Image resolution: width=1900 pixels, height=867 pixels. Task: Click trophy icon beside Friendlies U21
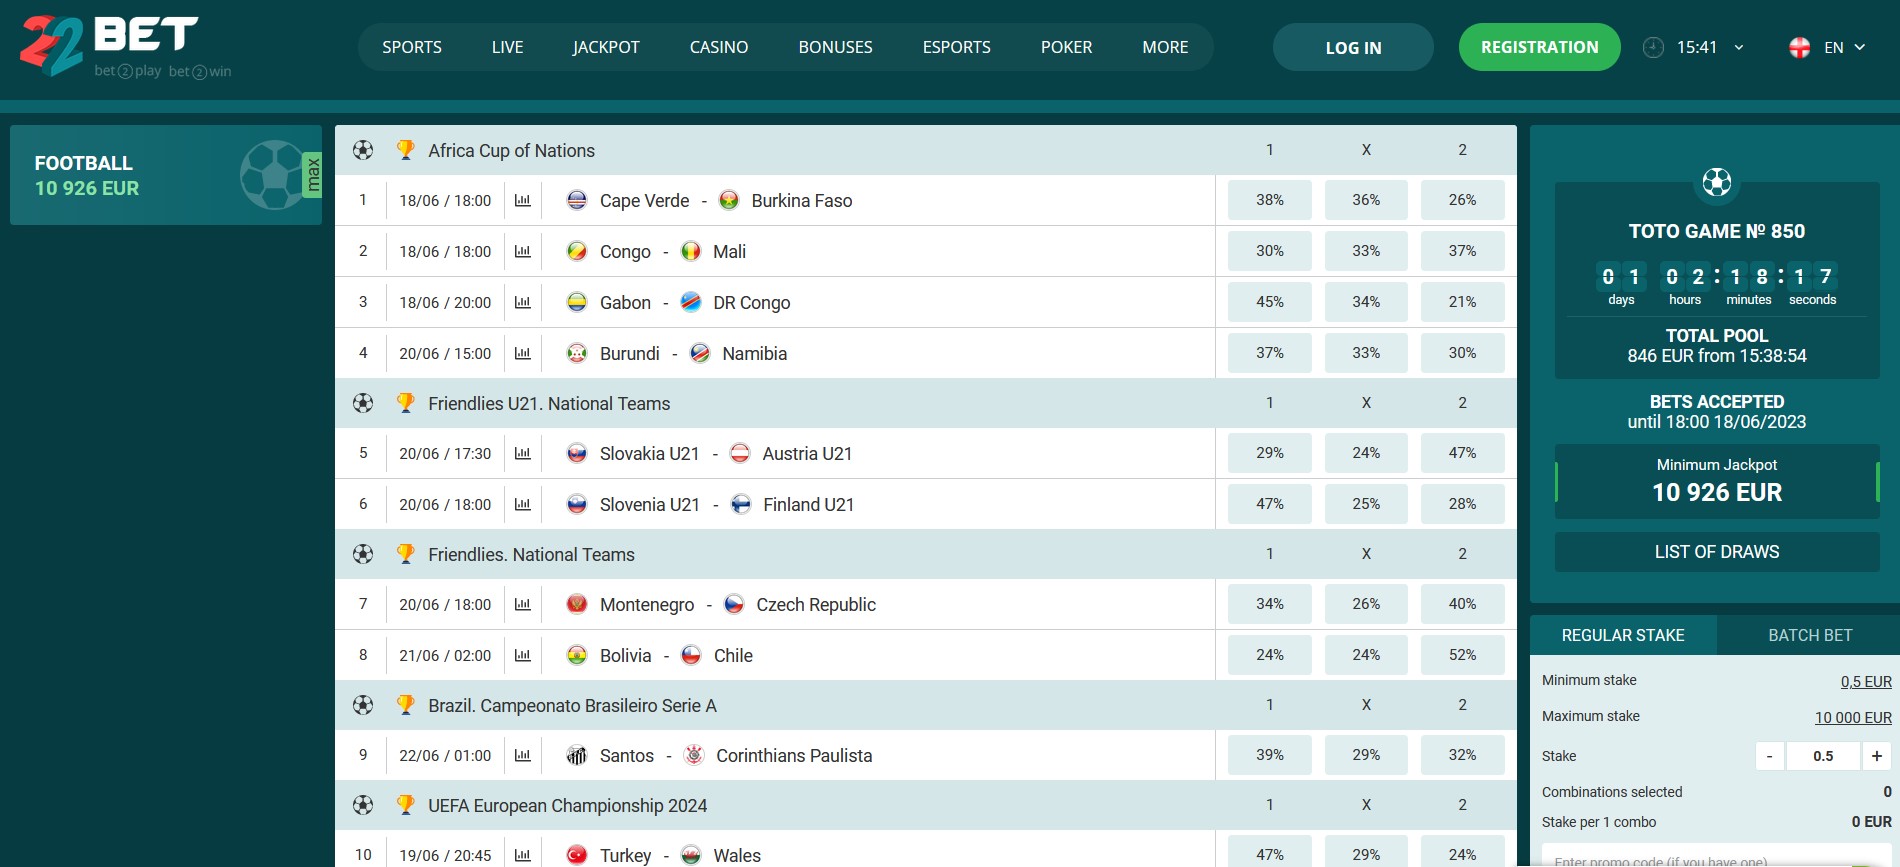[405, 402]
